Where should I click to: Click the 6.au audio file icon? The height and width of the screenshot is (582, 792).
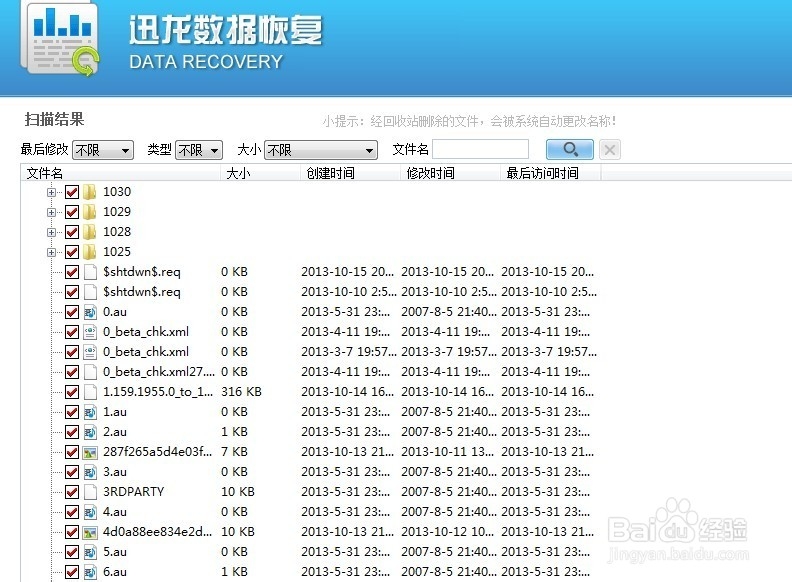90,572
